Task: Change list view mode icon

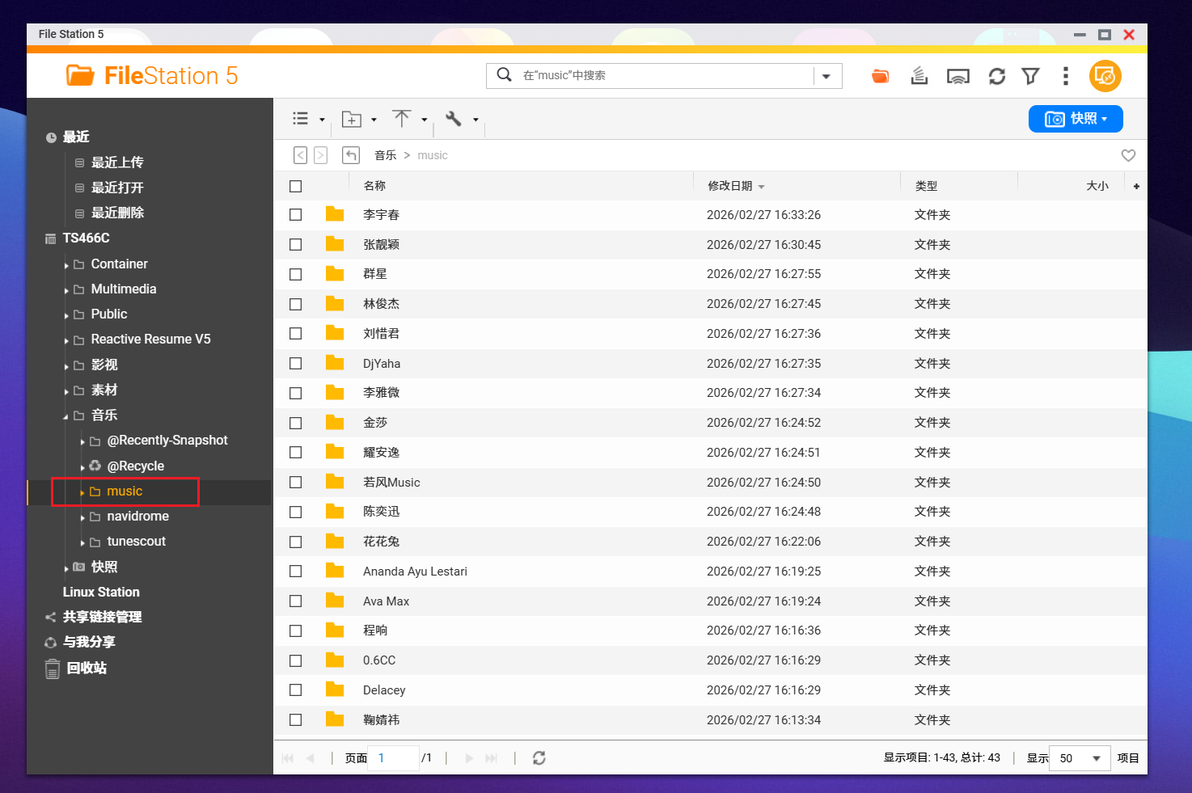Action: pyautogui.click(x=301, y=119)
